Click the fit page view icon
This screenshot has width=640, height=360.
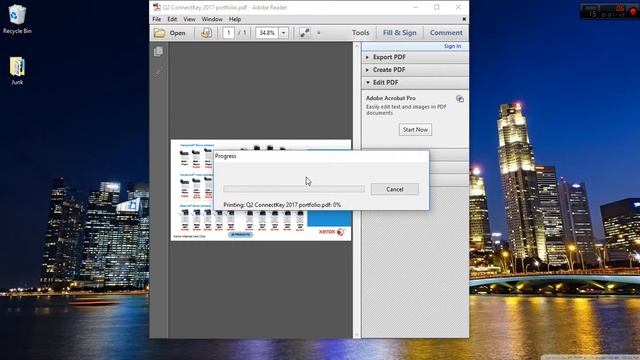click(304, 33)
